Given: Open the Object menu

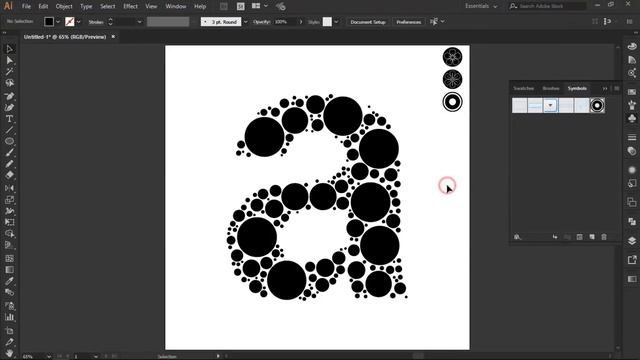Looking at the screenshot, I should click(64, 7).
